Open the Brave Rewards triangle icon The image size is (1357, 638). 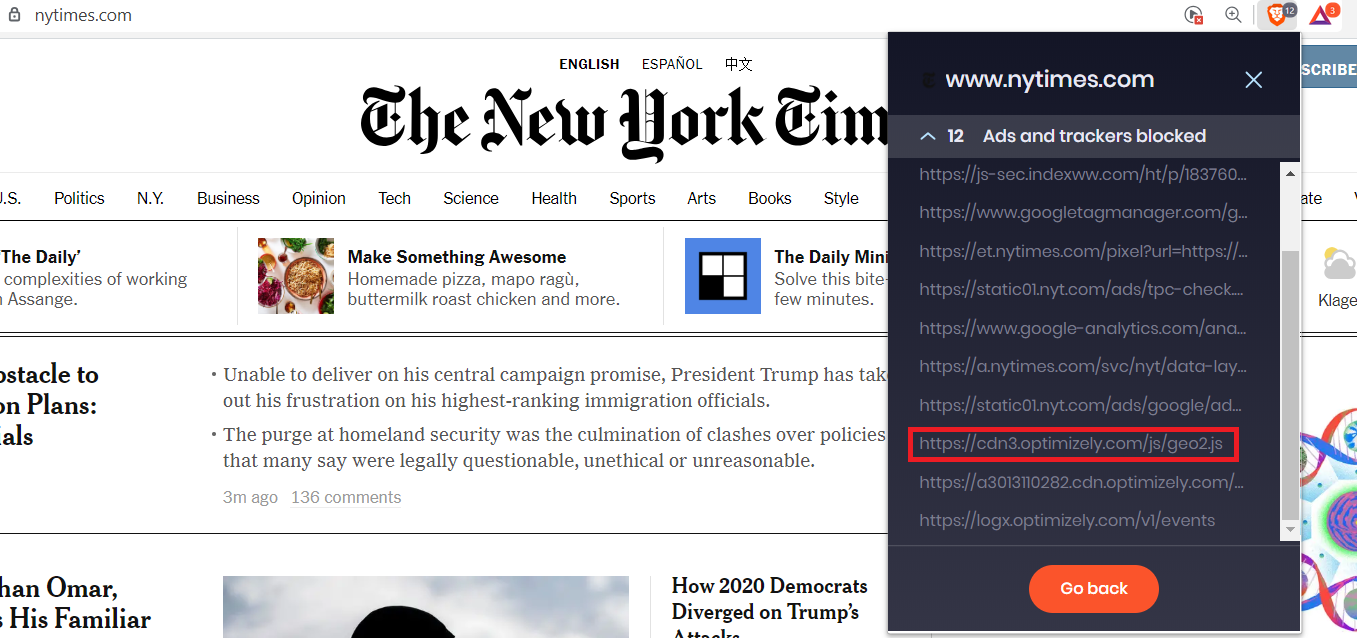(1321, 15)
